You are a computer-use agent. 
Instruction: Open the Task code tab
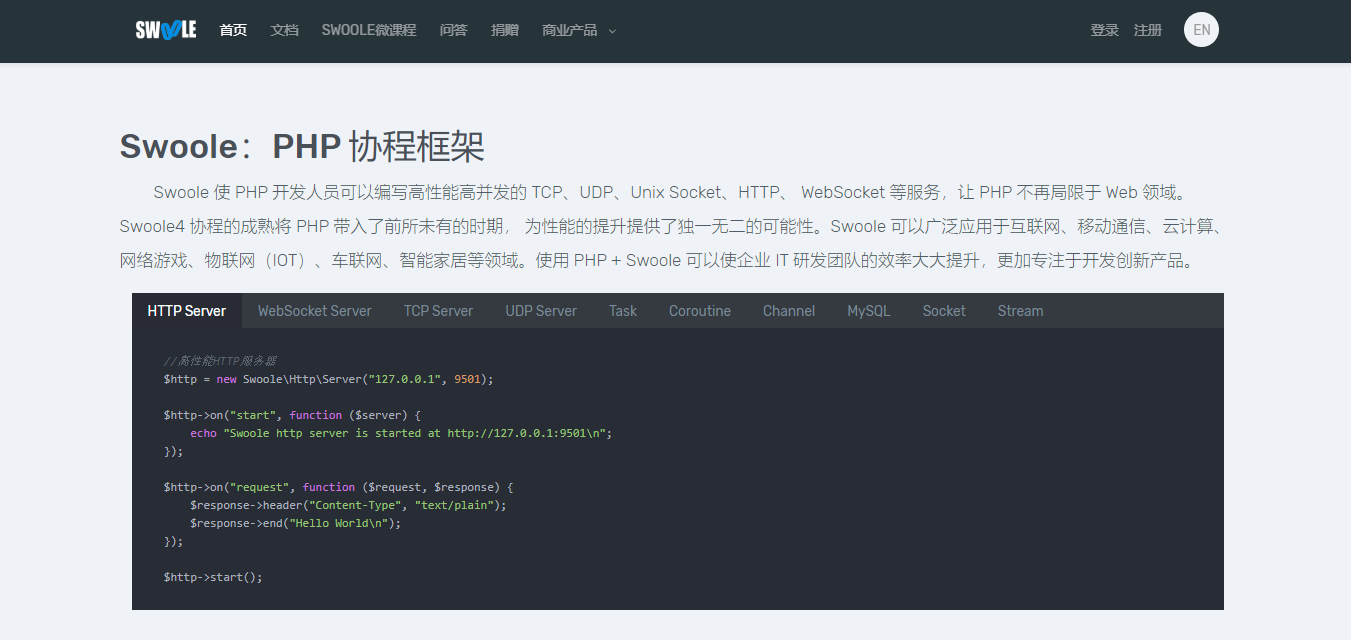pyautogui.click(x=623, y=311)
